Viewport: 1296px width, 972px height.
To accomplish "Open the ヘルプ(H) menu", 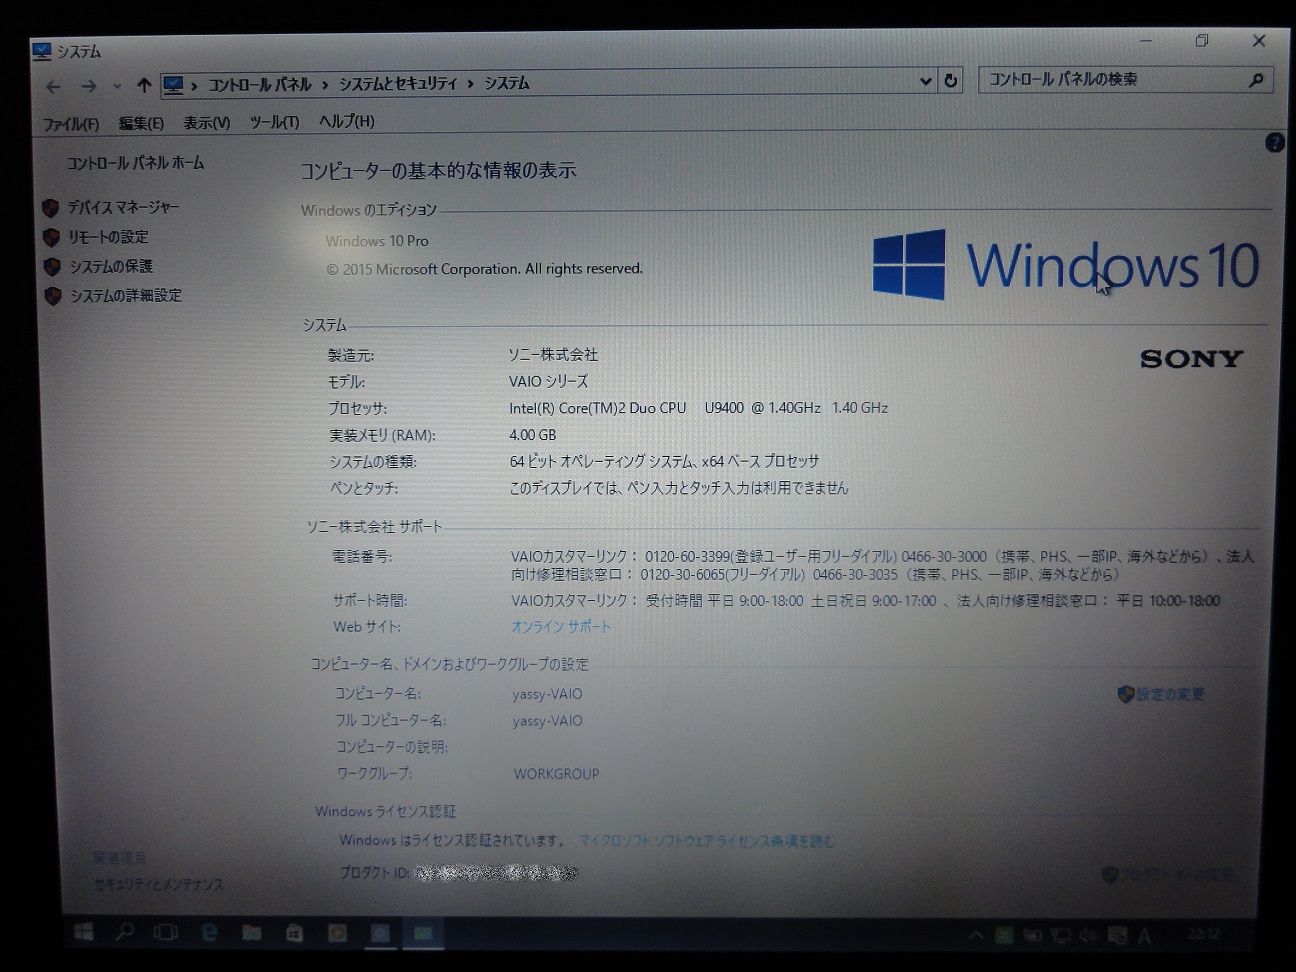I will 346,121.
